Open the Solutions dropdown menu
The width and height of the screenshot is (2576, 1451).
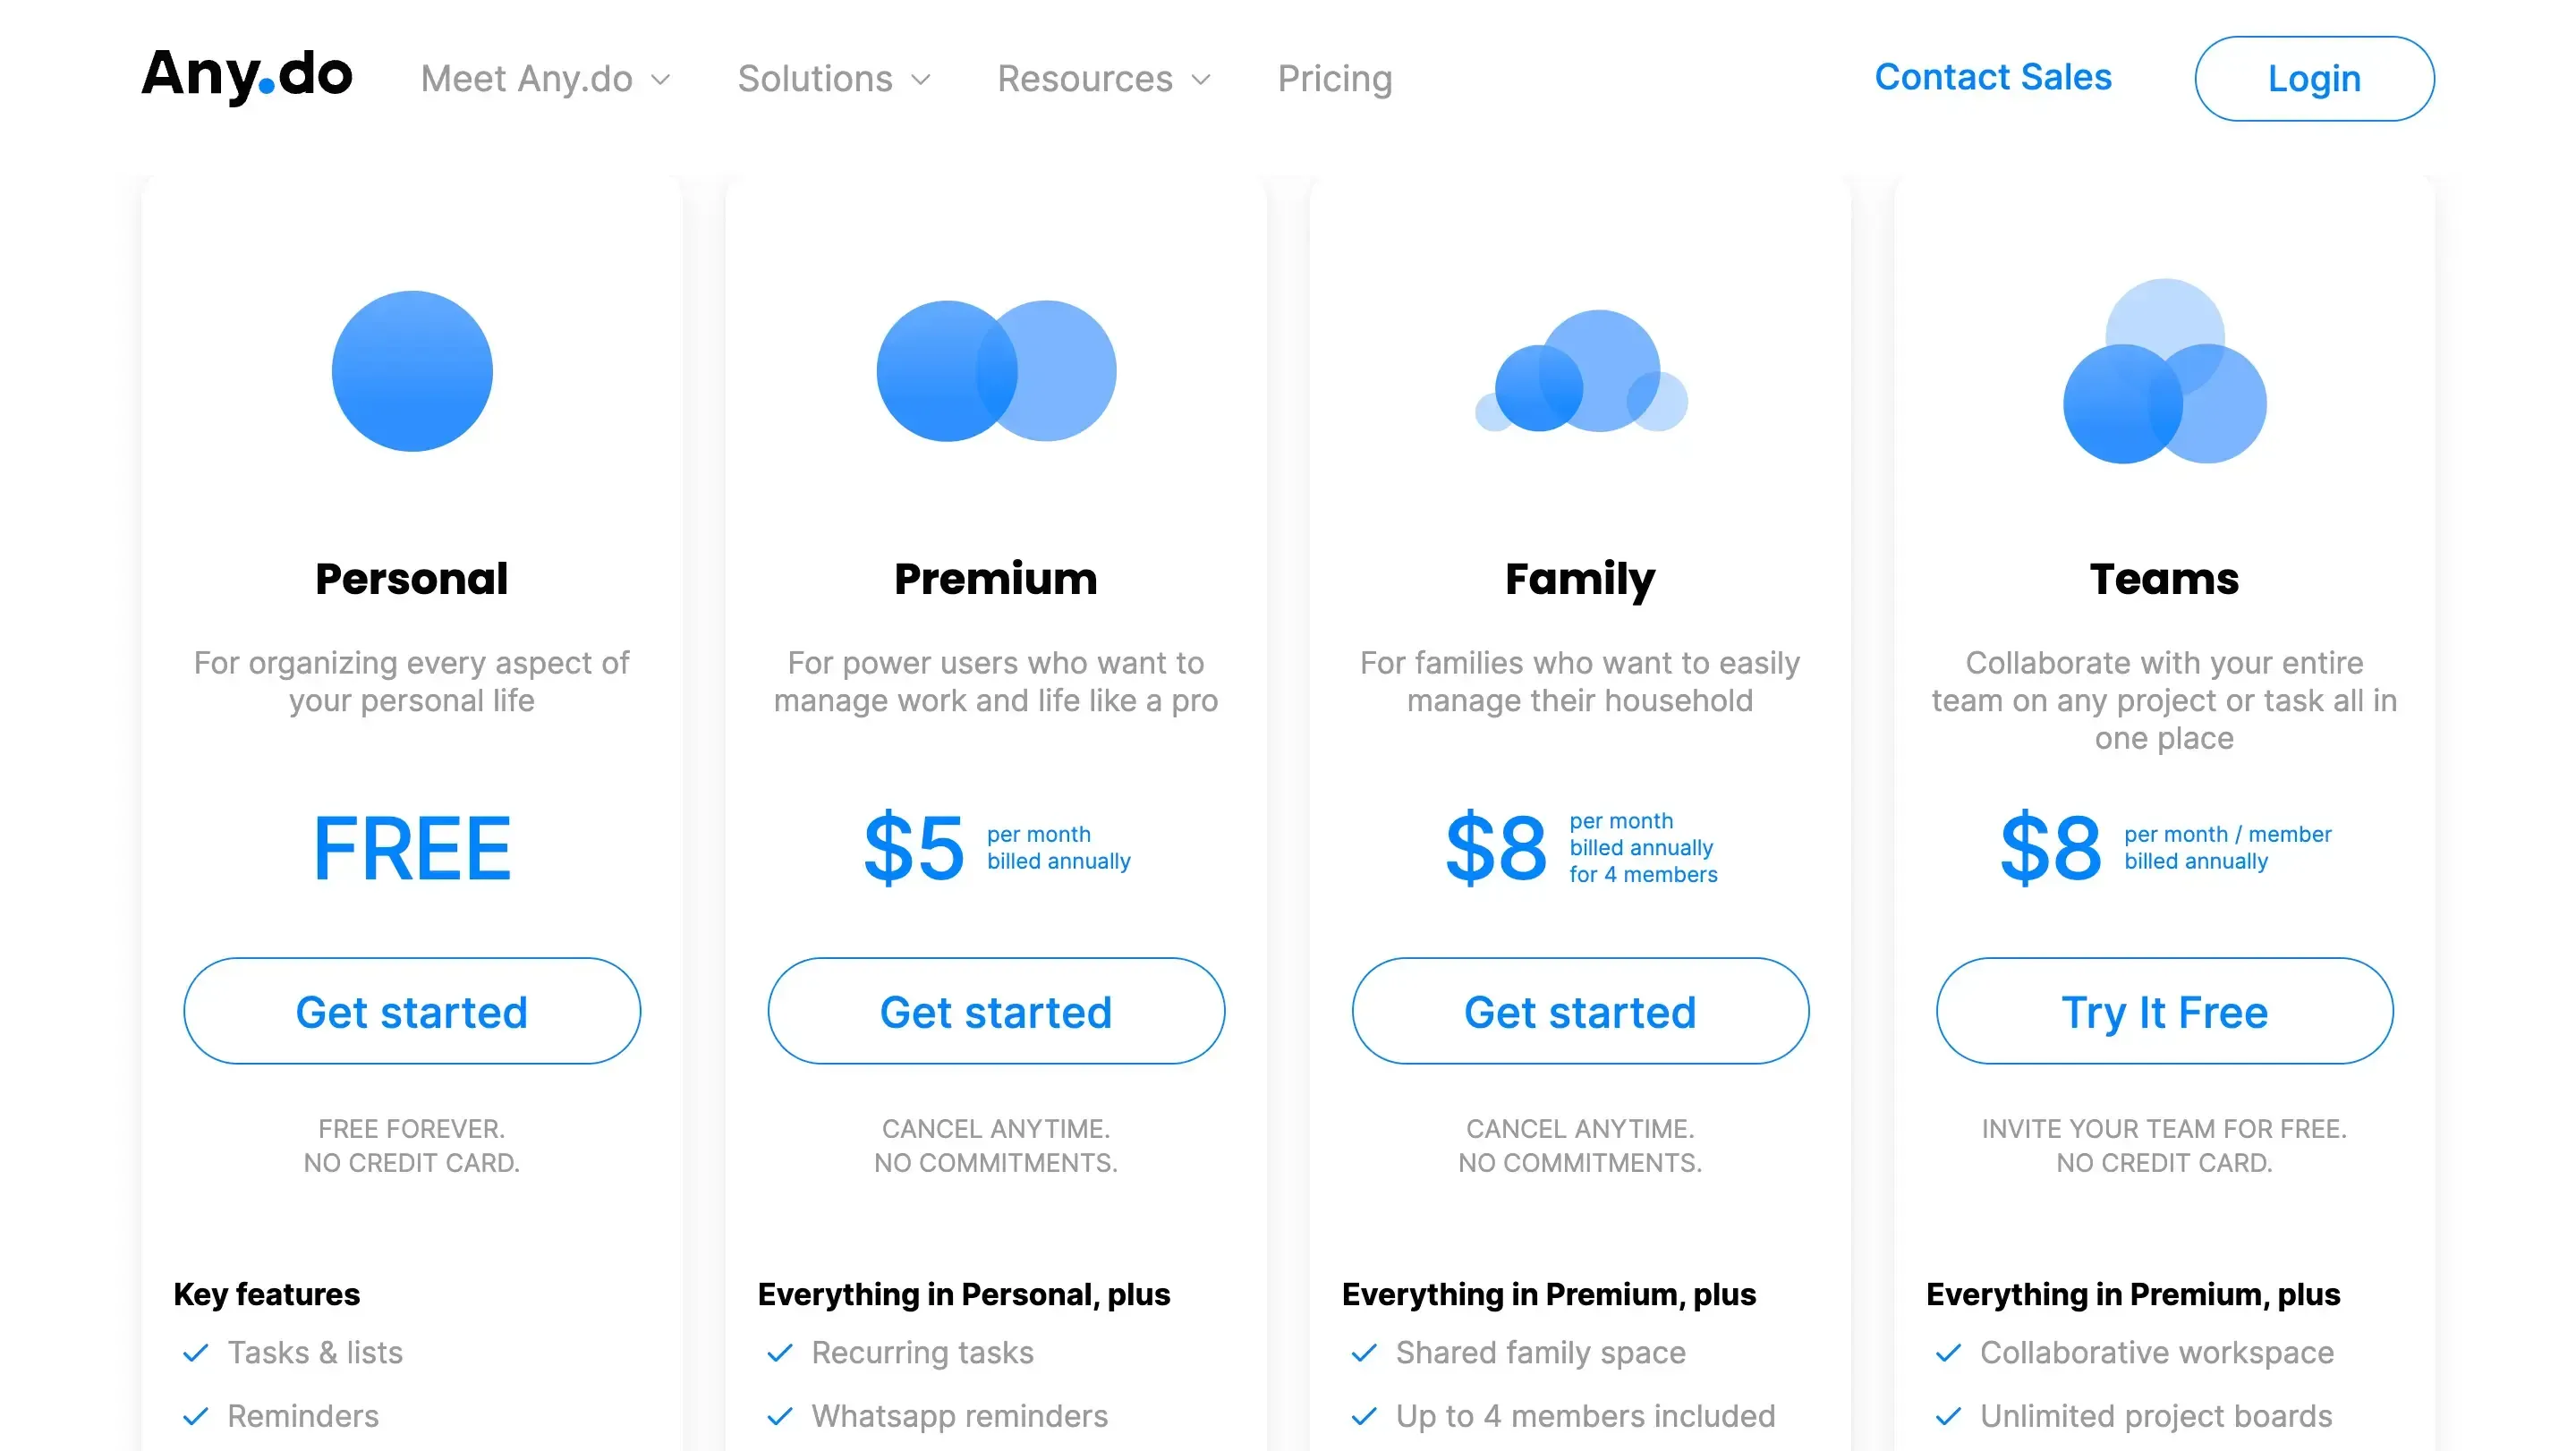(834, 78)
